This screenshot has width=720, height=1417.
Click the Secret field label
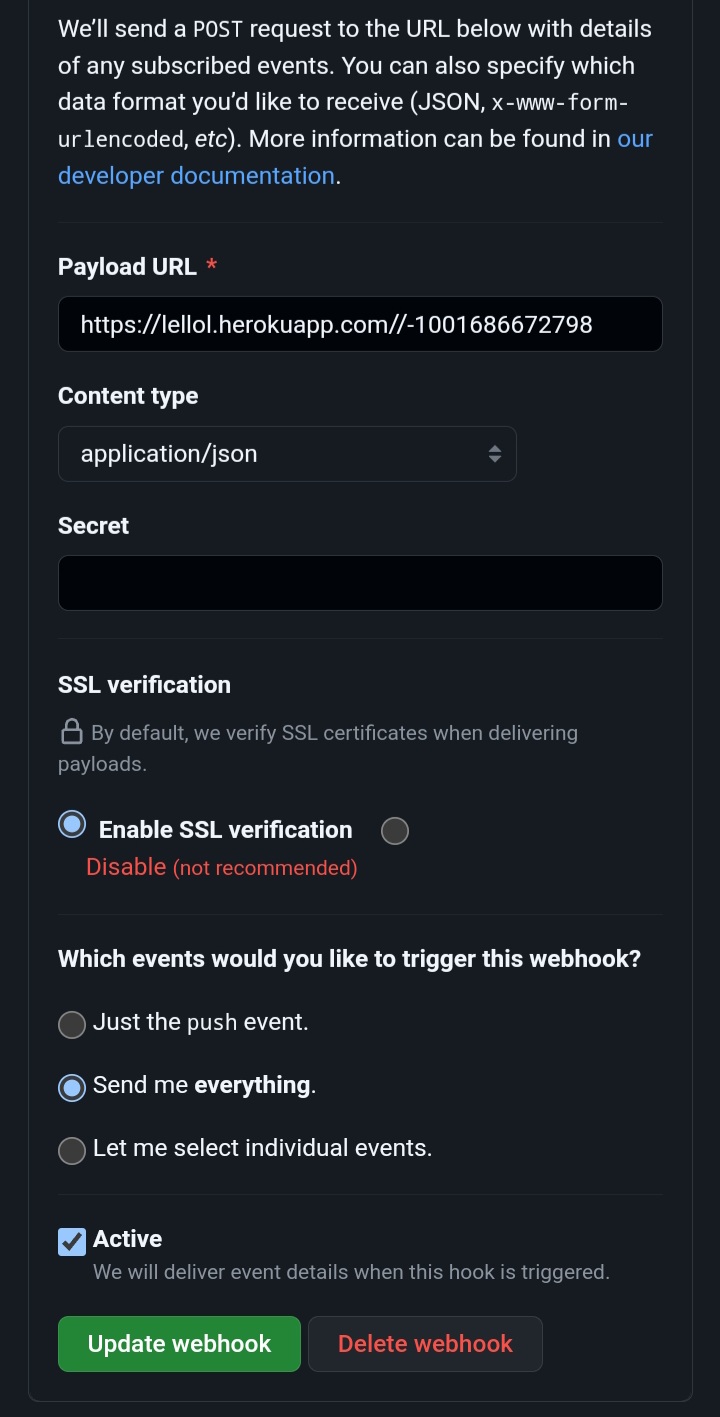click(x=93, y=526)
